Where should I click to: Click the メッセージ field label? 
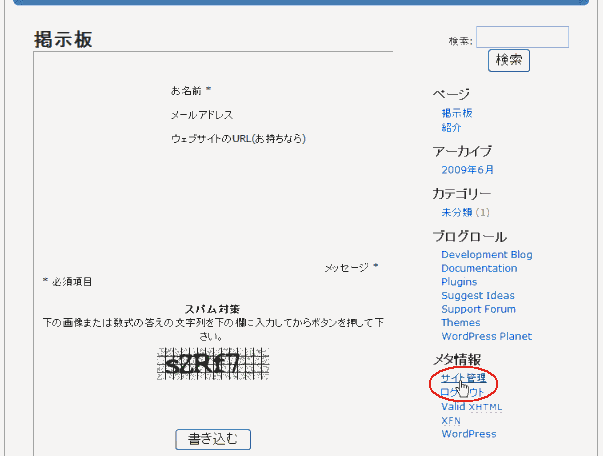tap(346, 267)
